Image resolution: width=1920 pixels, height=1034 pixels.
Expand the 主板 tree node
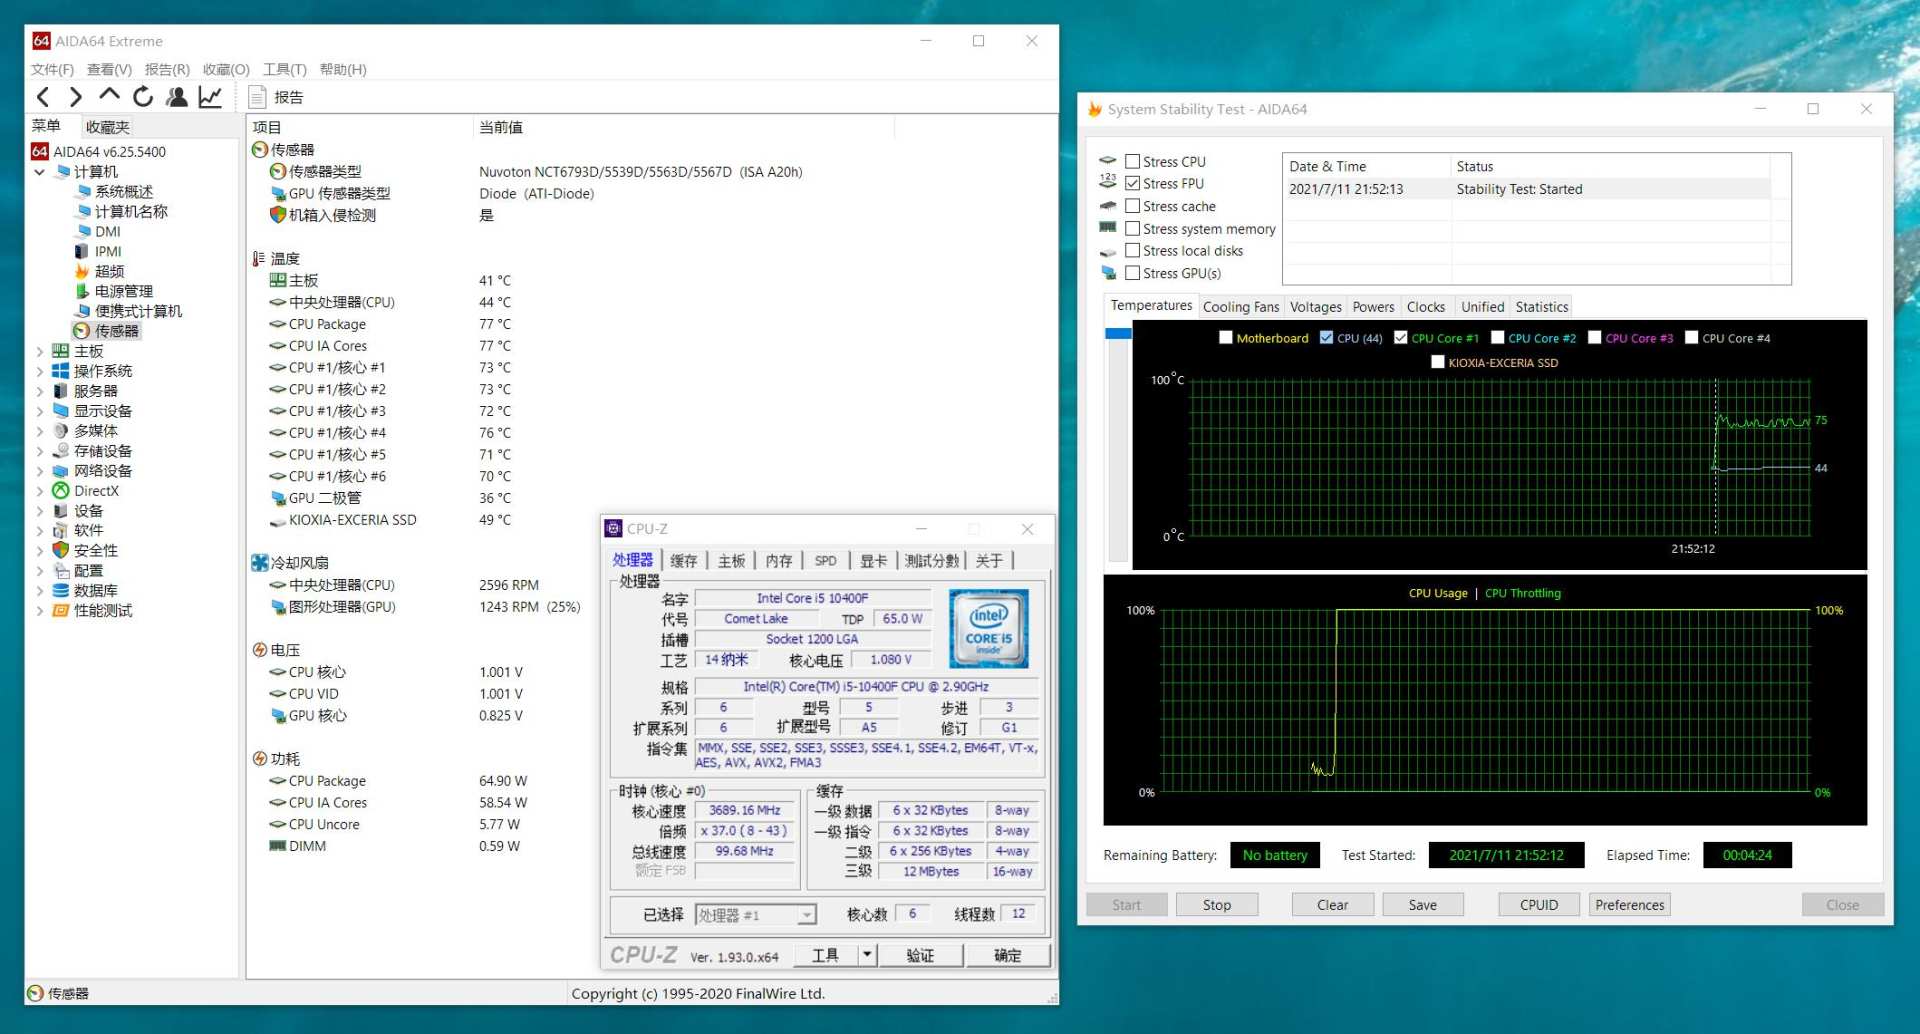coord(40,351)
